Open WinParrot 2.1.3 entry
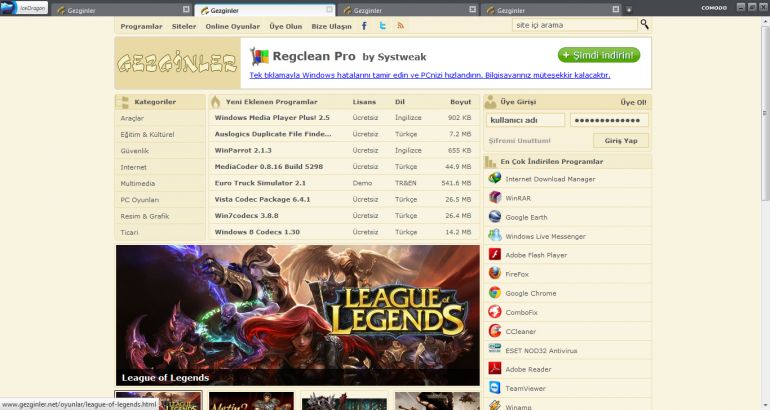The height and width of the screenshot is (410, 770). (243, 150)
